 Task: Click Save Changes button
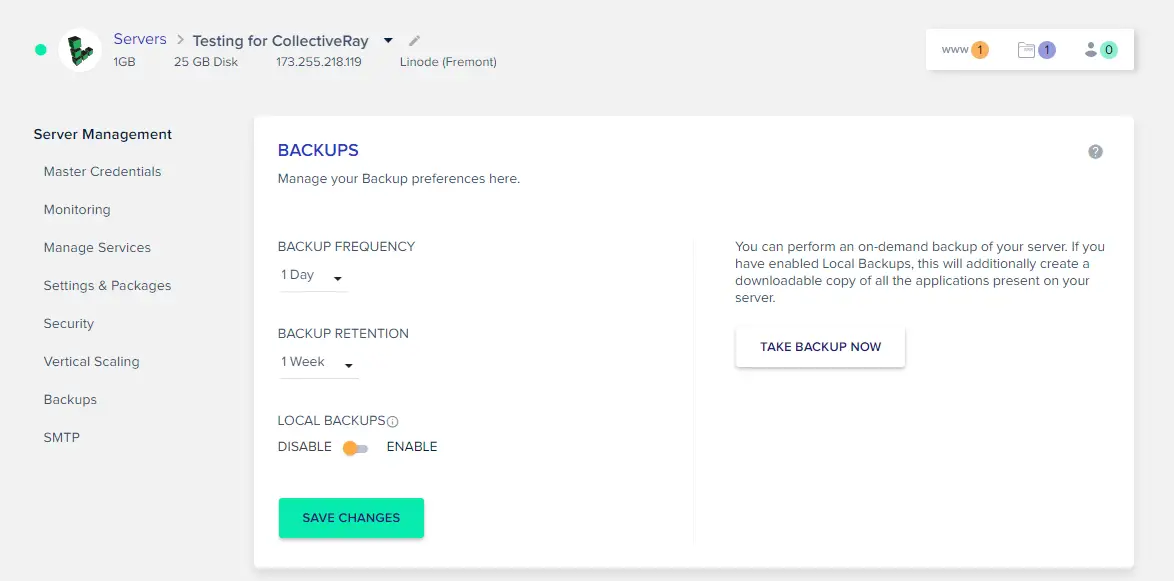coord(351,518)
